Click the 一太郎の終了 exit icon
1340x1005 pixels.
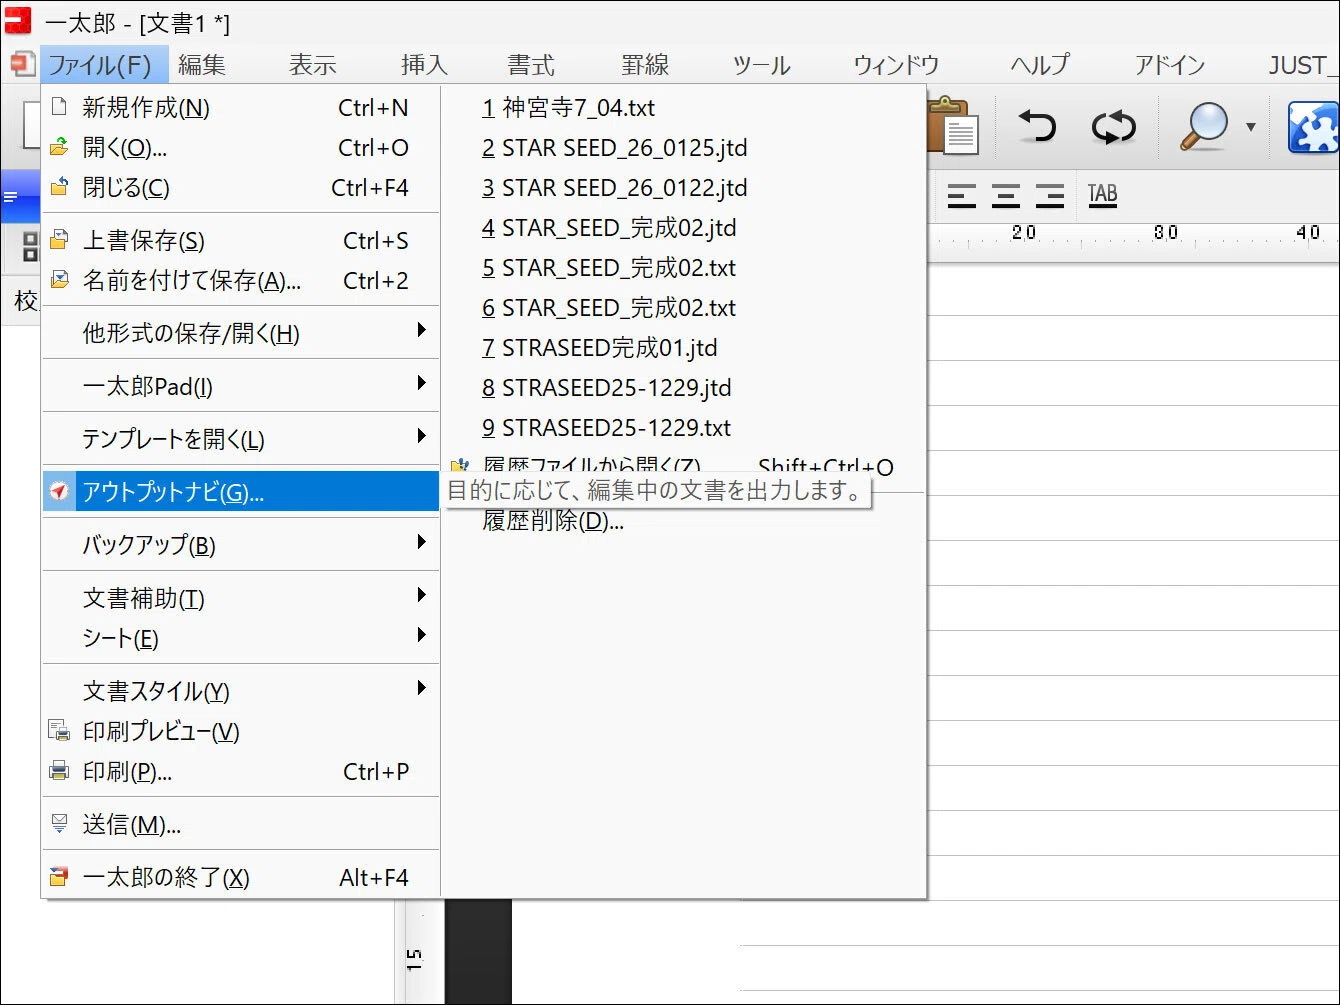60,877
